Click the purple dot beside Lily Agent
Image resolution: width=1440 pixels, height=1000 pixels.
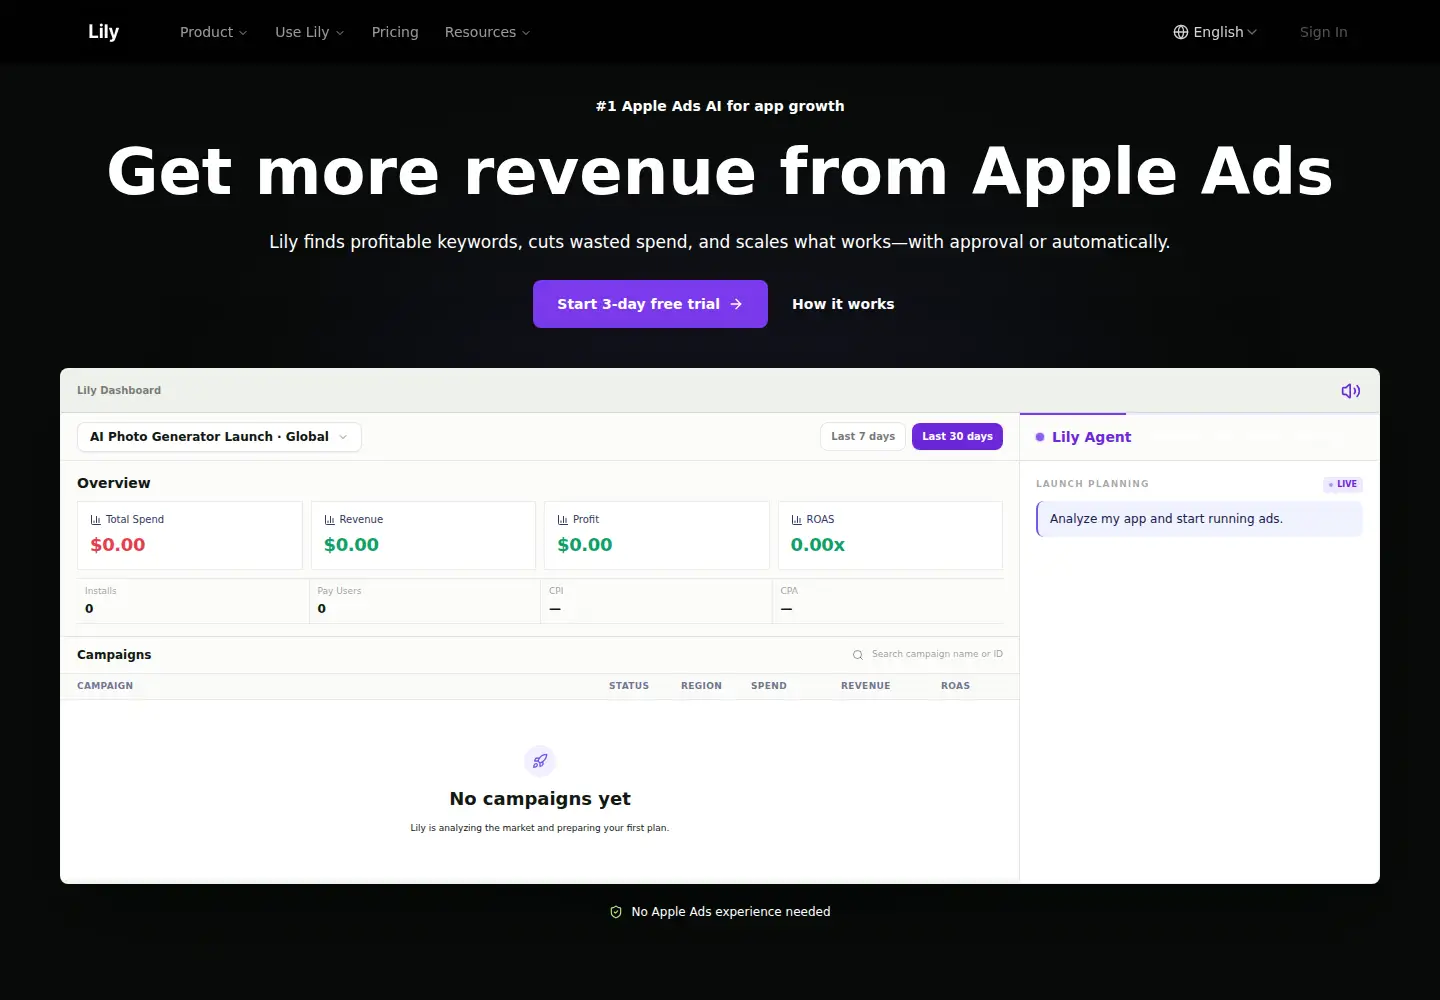tap(1040, 437)
